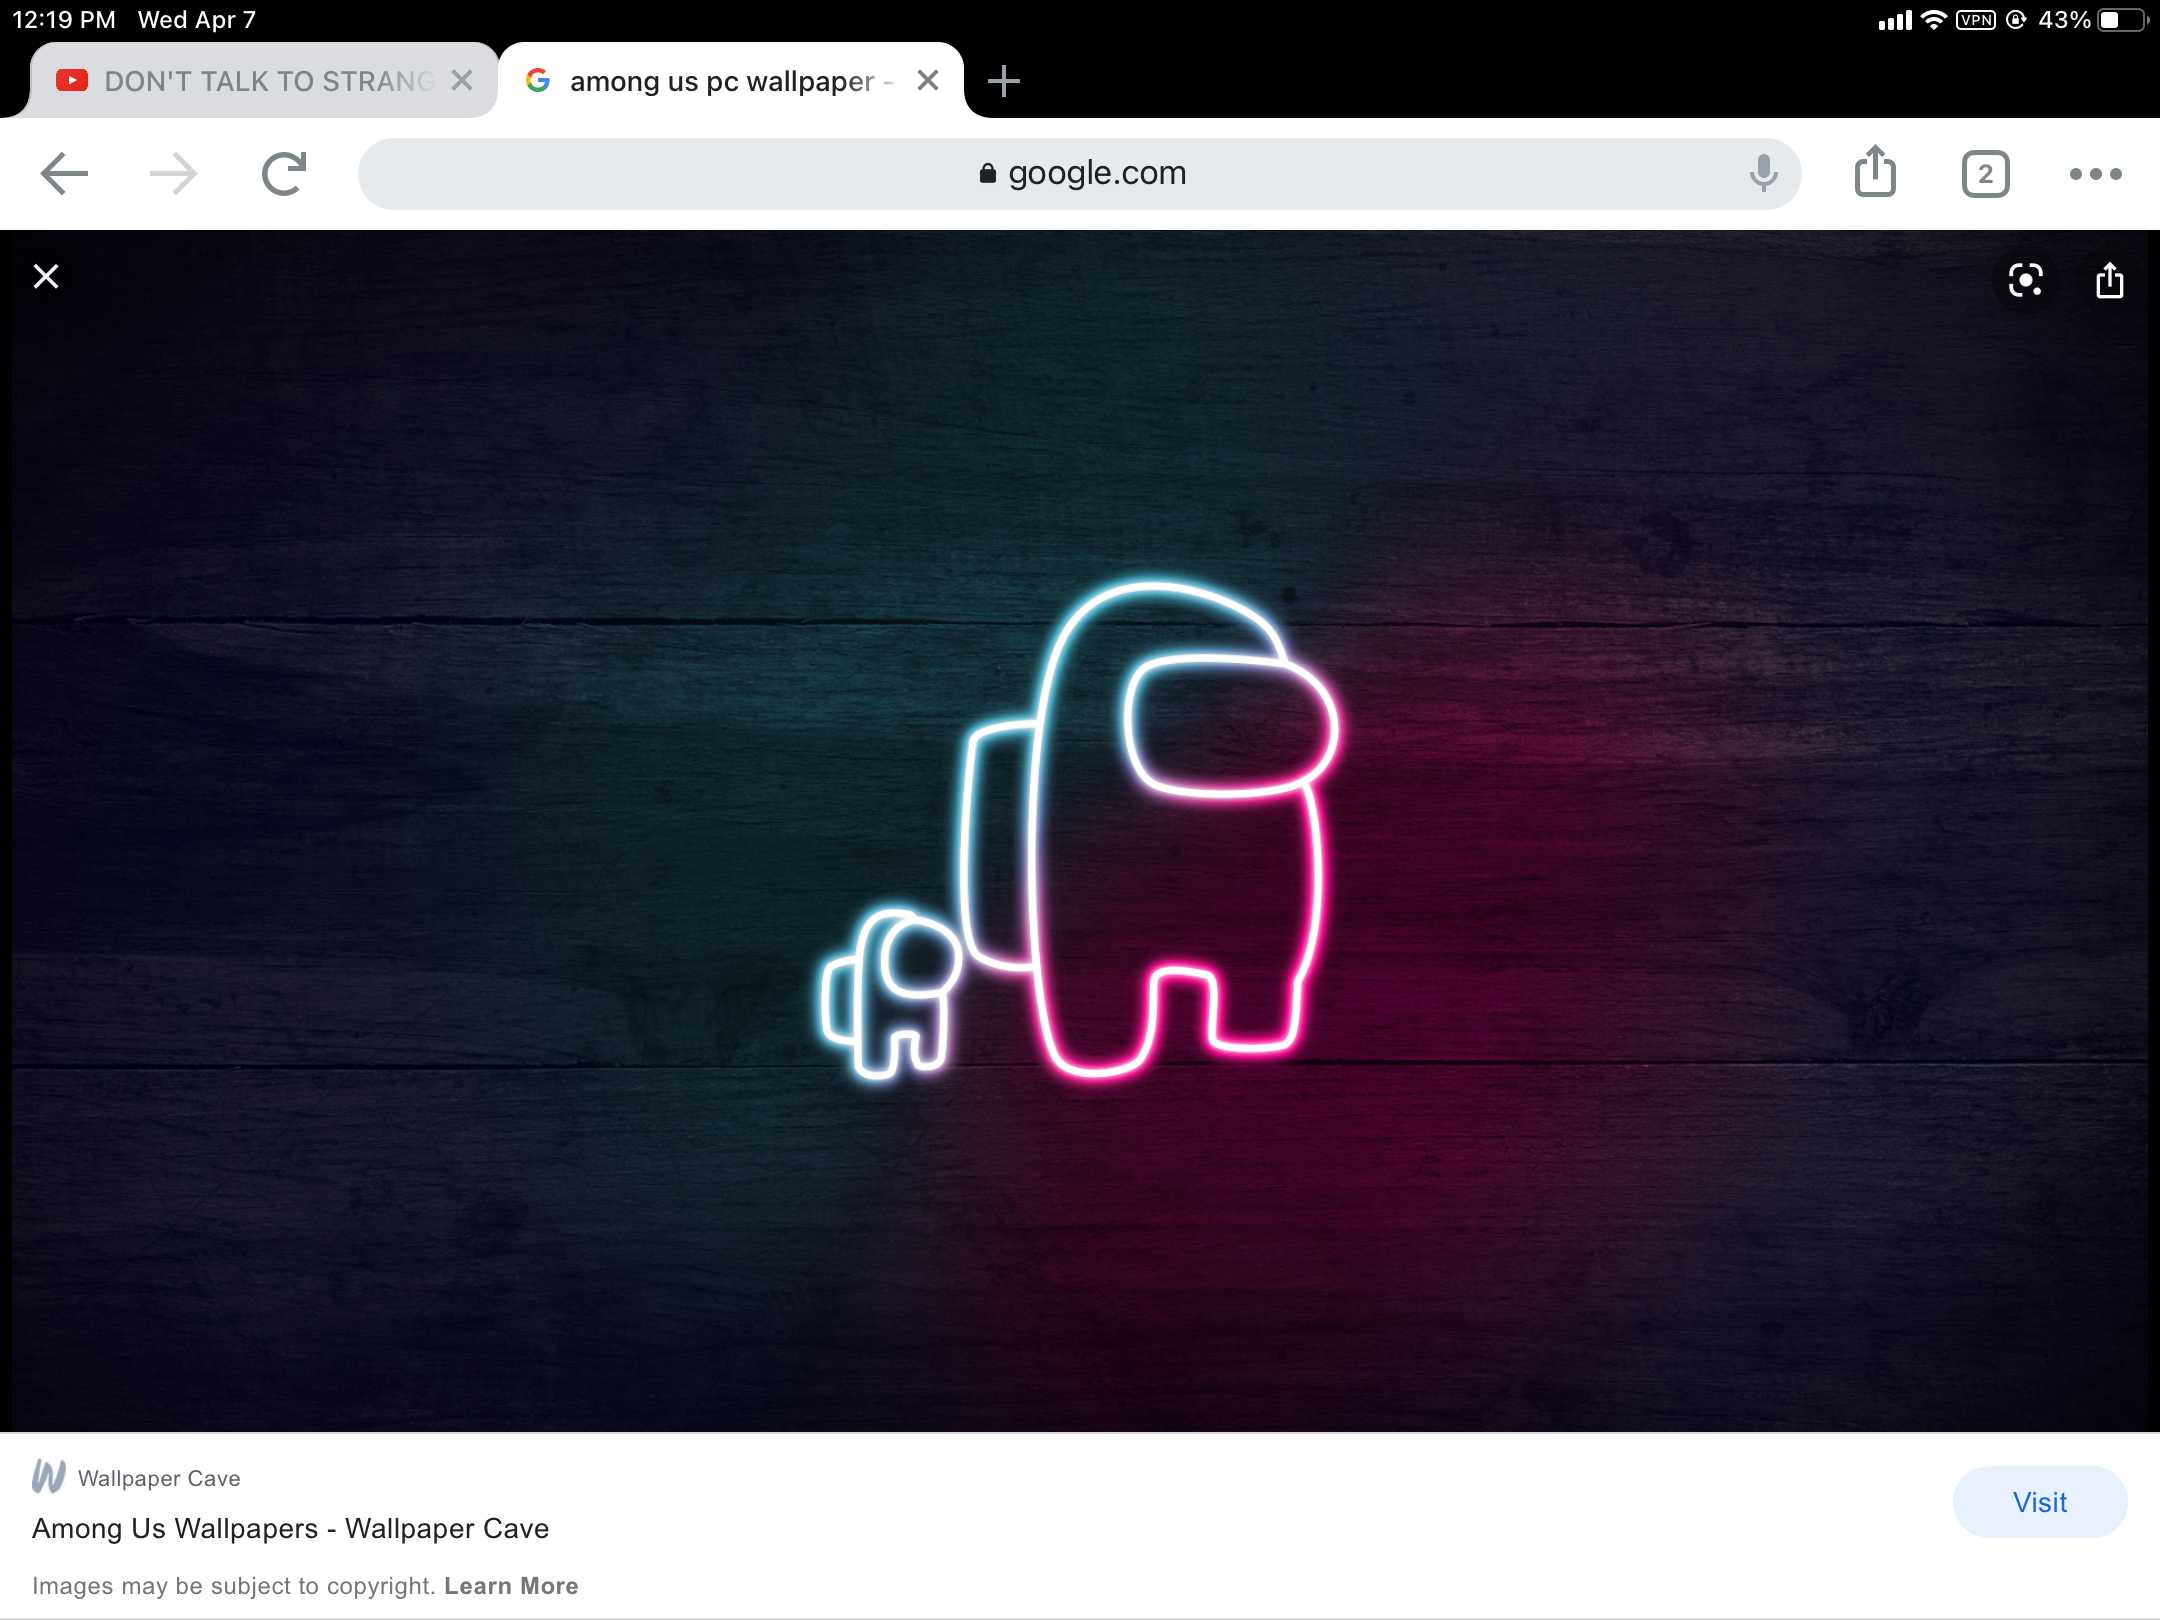Open Among Us Wallpapers - Wallpaper Cave title
This screenshot has height=1620, width=2160.
click(290, 1528)
